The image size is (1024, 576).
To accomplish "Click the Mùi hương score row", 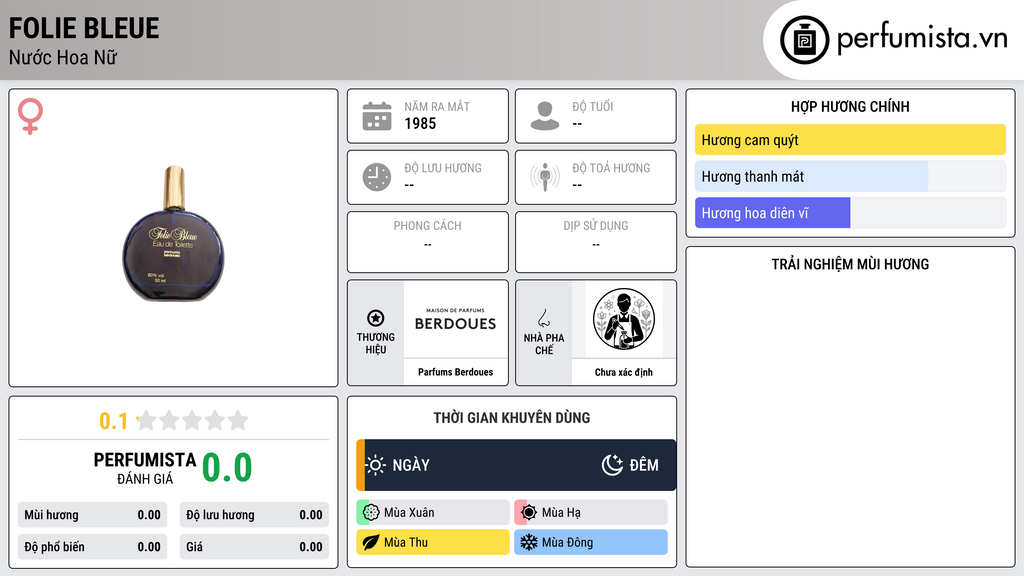I will pos(92,515).
